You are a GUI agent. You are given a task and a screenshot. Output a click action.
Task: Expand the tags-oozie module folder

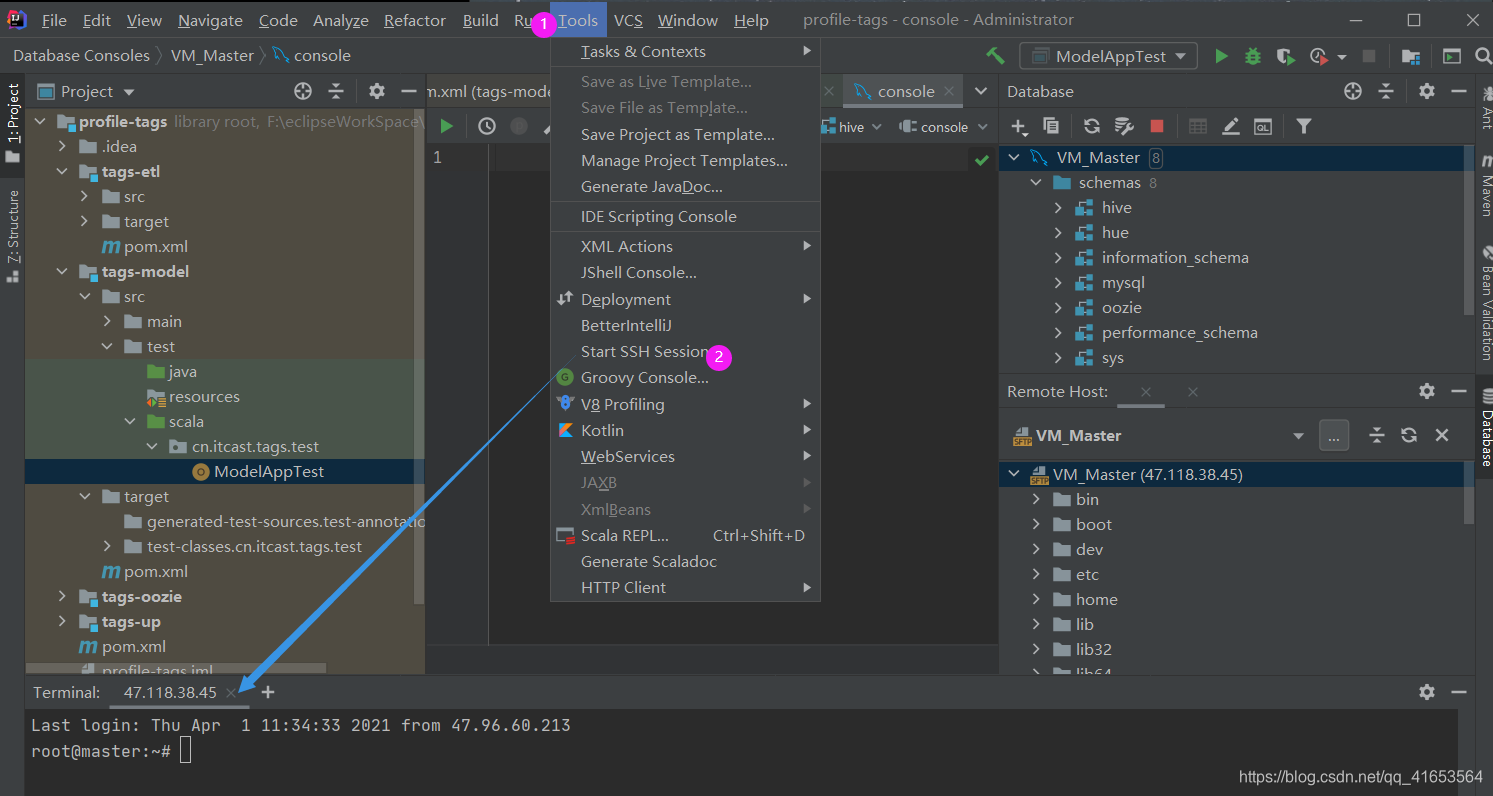point(62,597)
